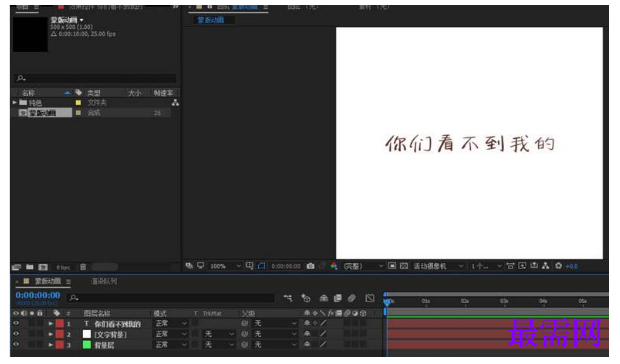
Task: Click the interpret footage icon in project panel
Action: tap(16, 267)
